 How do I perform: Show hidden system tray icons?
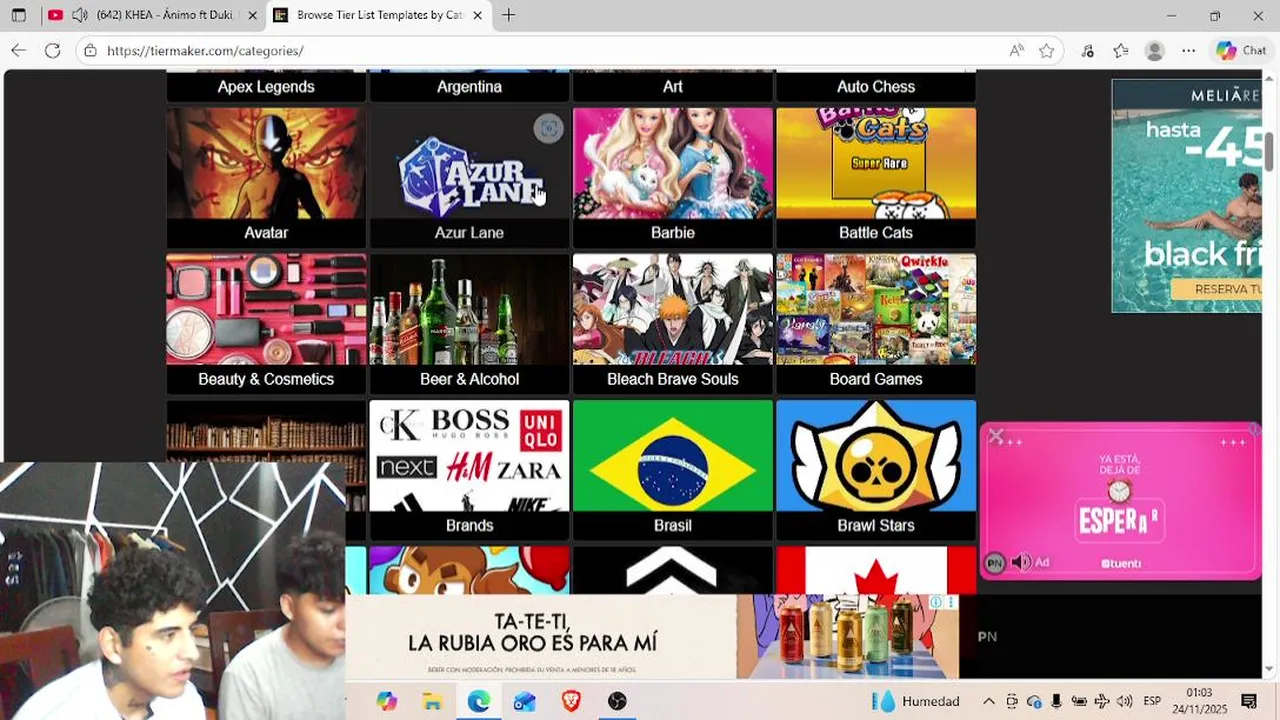989,701
